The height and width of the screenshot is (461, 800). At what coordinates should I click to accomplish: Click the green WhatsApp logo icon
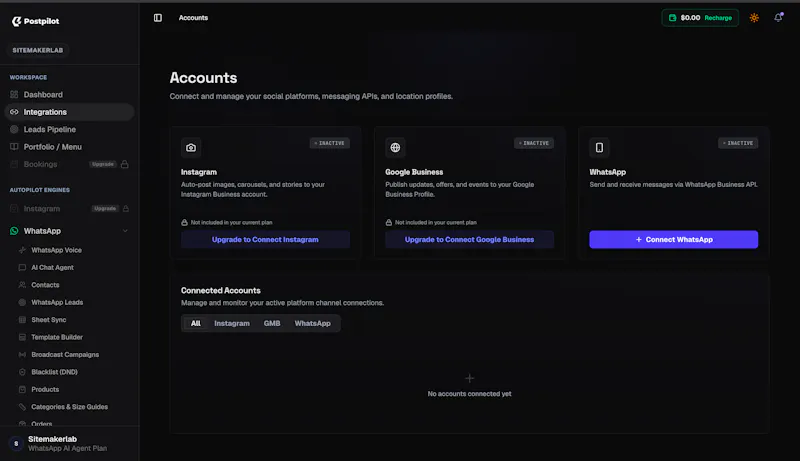click(14, 231)
